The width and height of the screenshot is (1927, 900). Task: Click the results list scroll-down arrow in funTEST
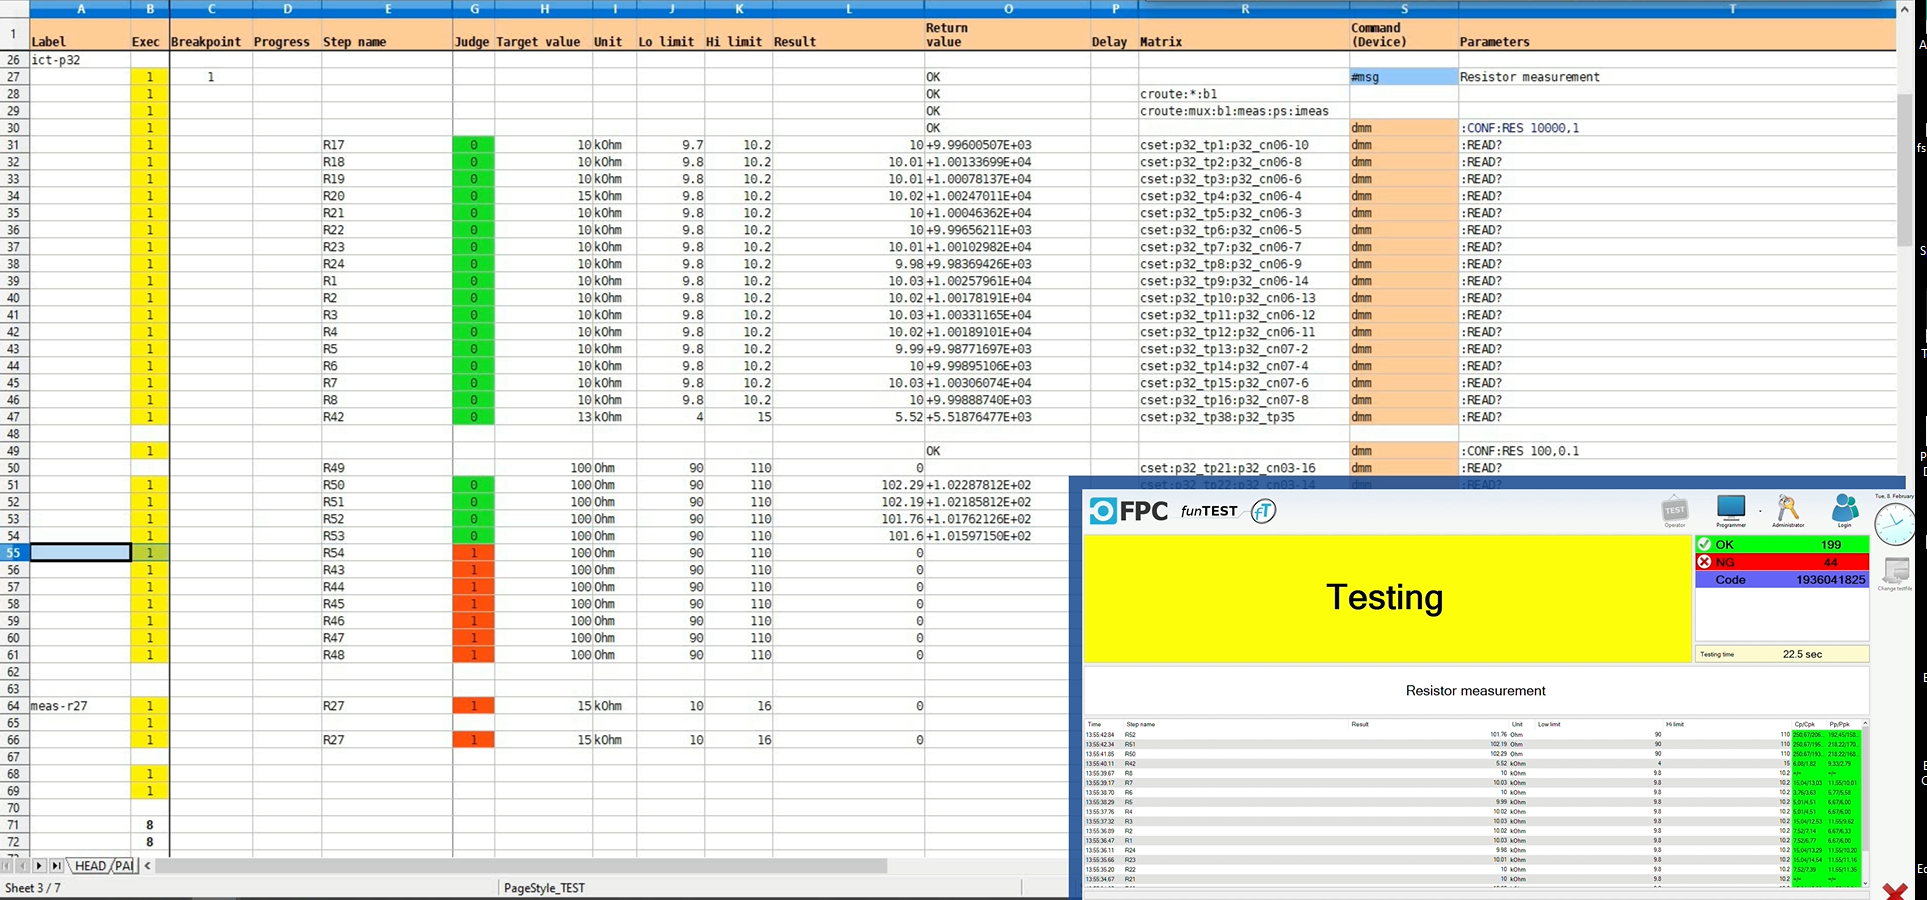(x=1864, y=882)
